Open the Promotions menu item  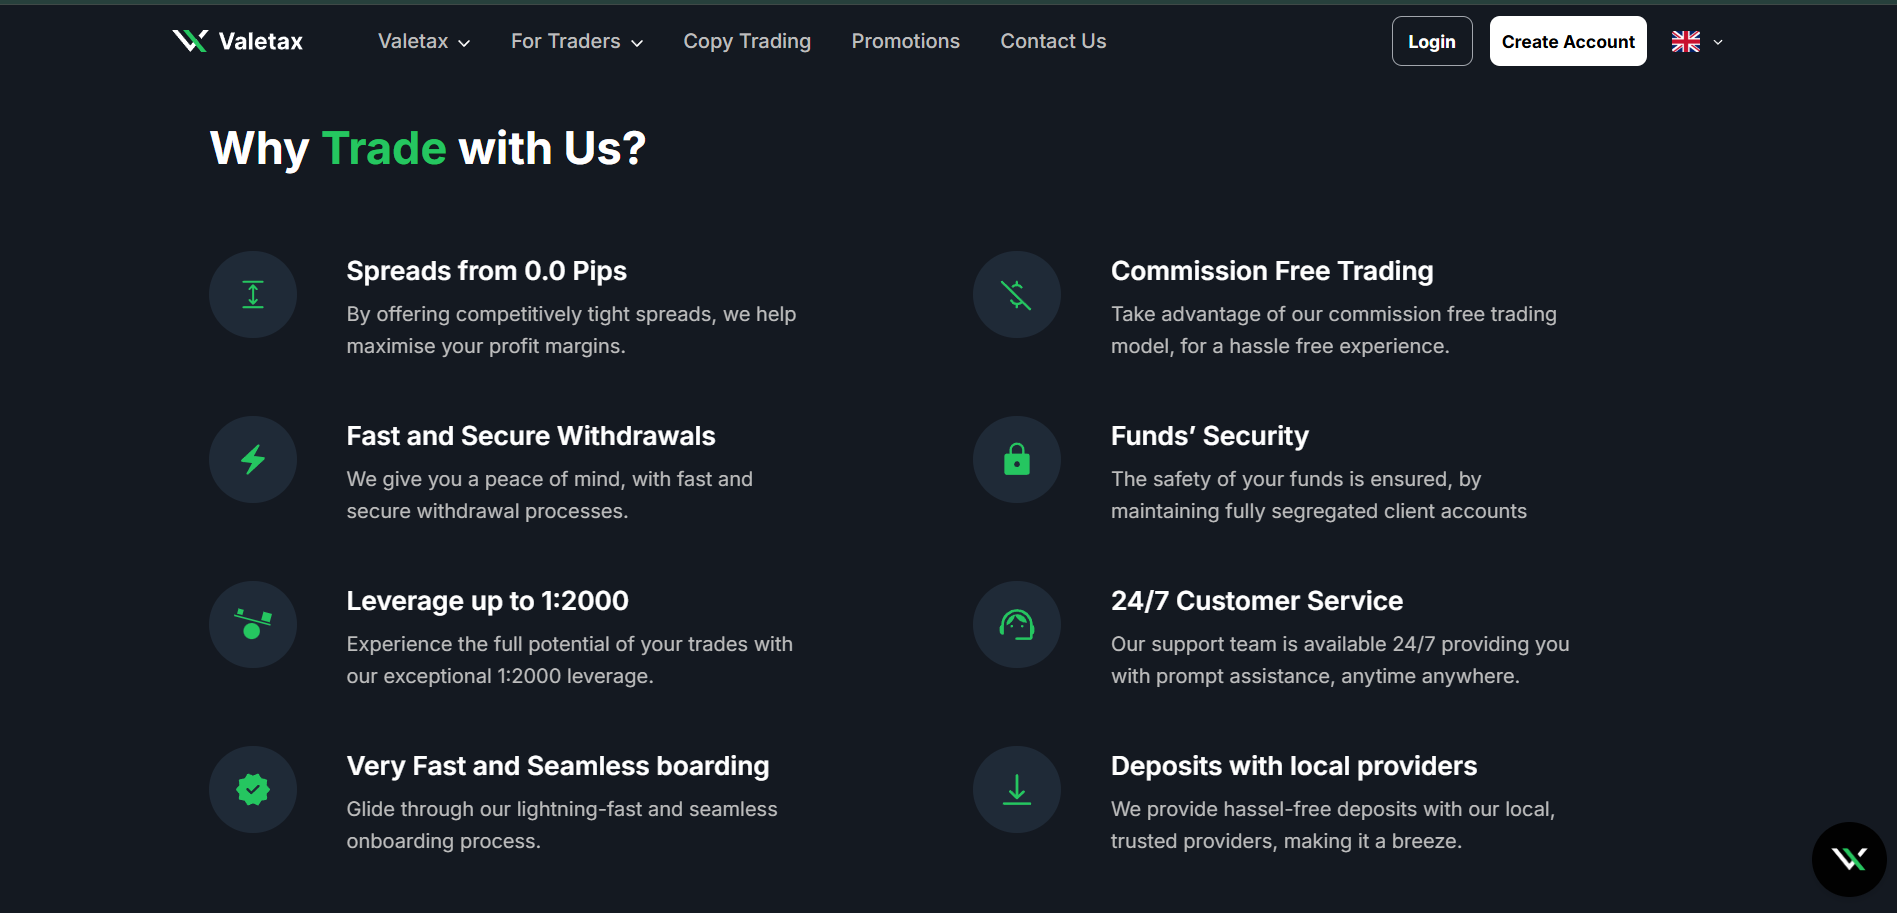click(905, 41)
